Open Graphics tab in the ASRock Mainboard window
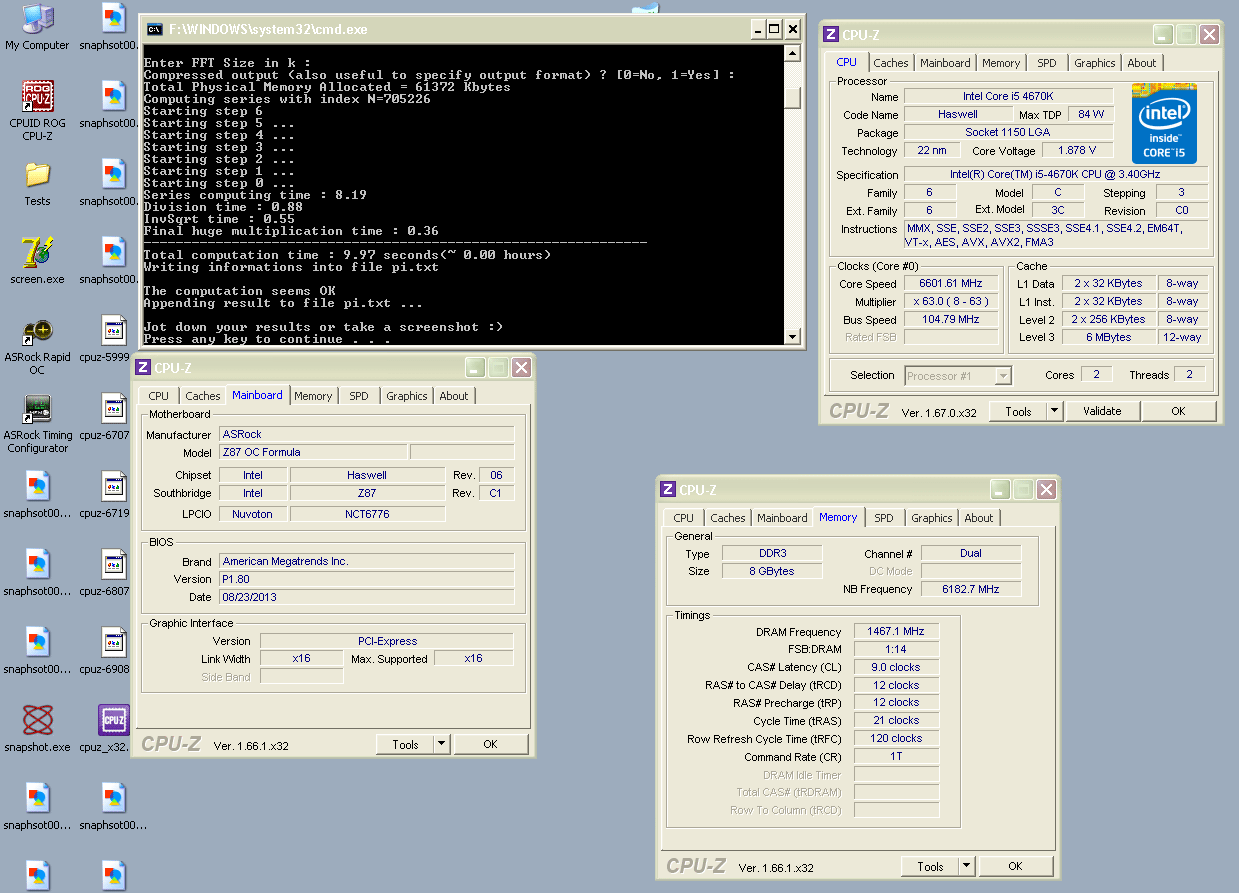Viewport: 1239px width, 893px height. [406, 396]
